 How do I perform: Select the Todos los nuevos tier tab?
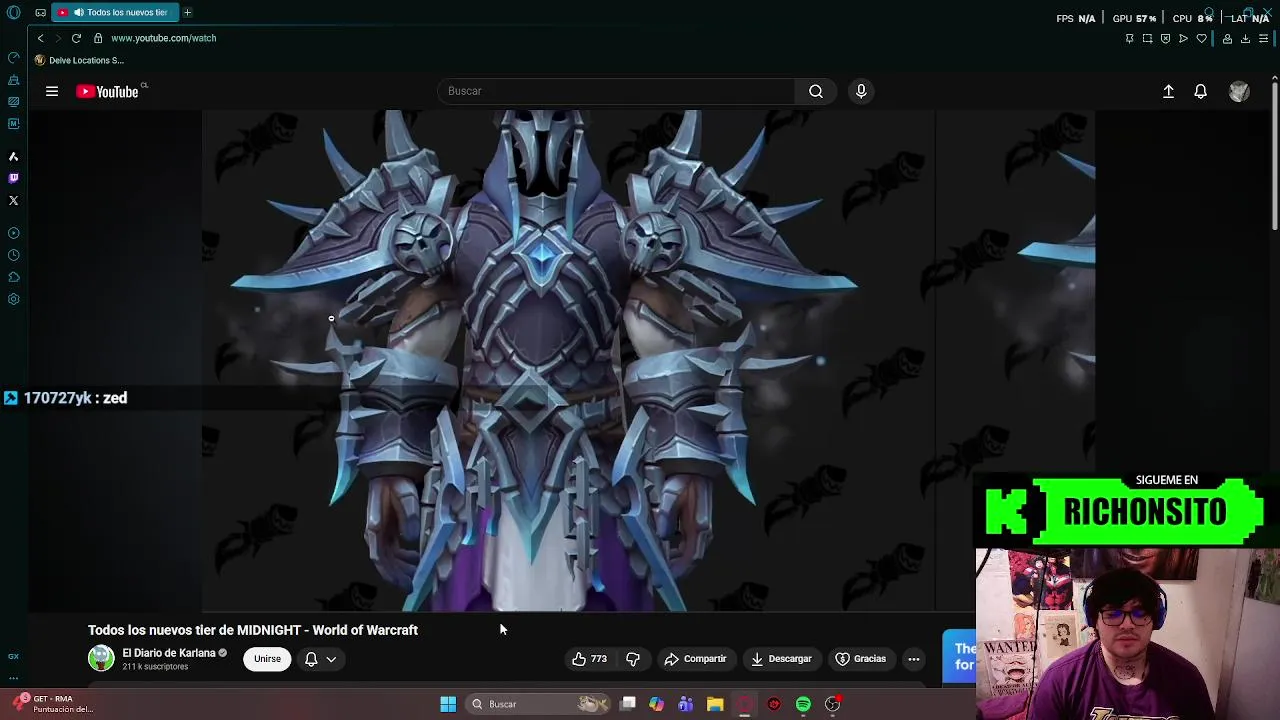116,12
